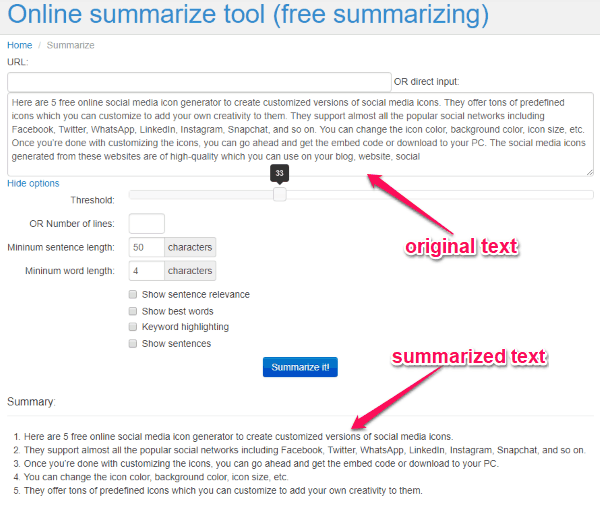Toggle the Keyword highlighting checkbox
This screenshot has height=514, width=600.
coord(133,327)
